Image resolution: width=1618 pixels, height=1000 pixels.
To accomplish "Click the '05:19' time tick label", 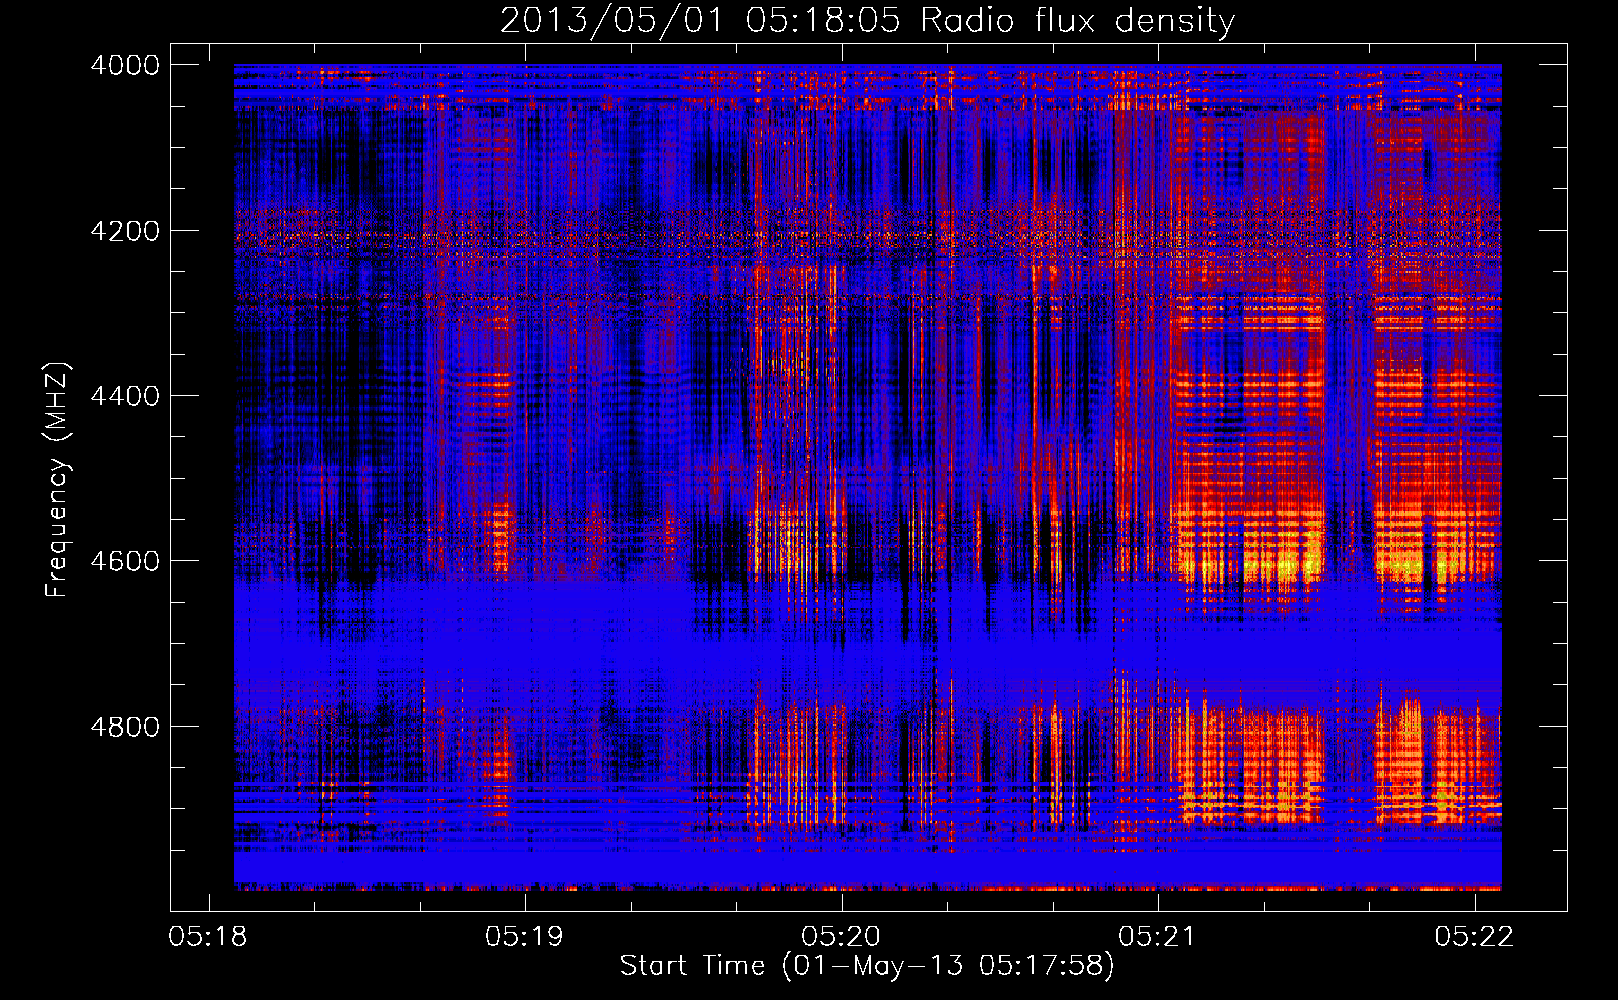I will tap(524, 936).
